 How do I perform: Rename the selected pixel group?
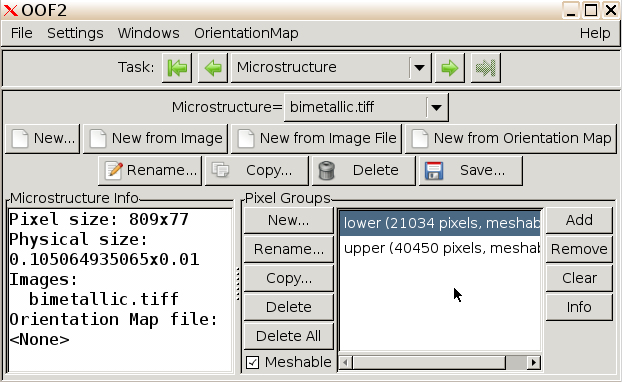[x=289, y=249]
